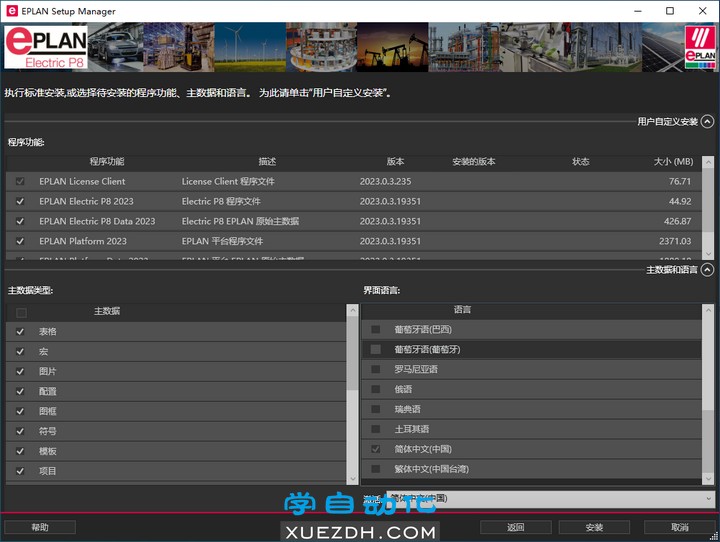This screenshot has height=542, width=720.
Task: Select size value '426.87'
Action: click(x=677, y=221)
